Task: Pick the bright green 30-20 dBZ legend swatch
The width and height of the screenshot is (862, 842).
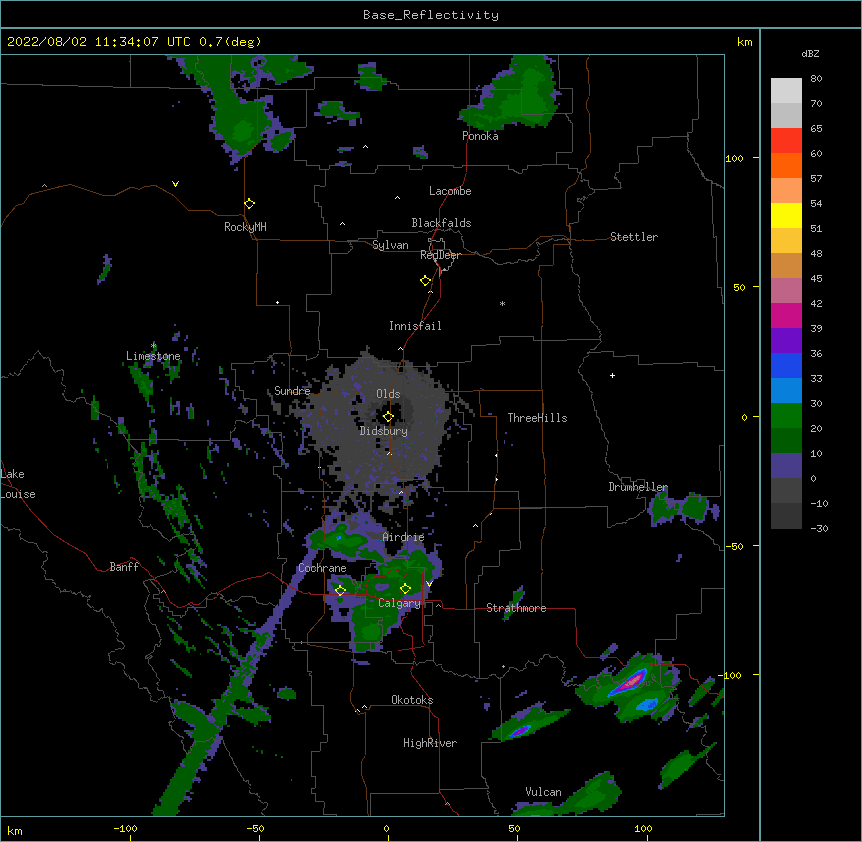Action: tap(786, 416)
